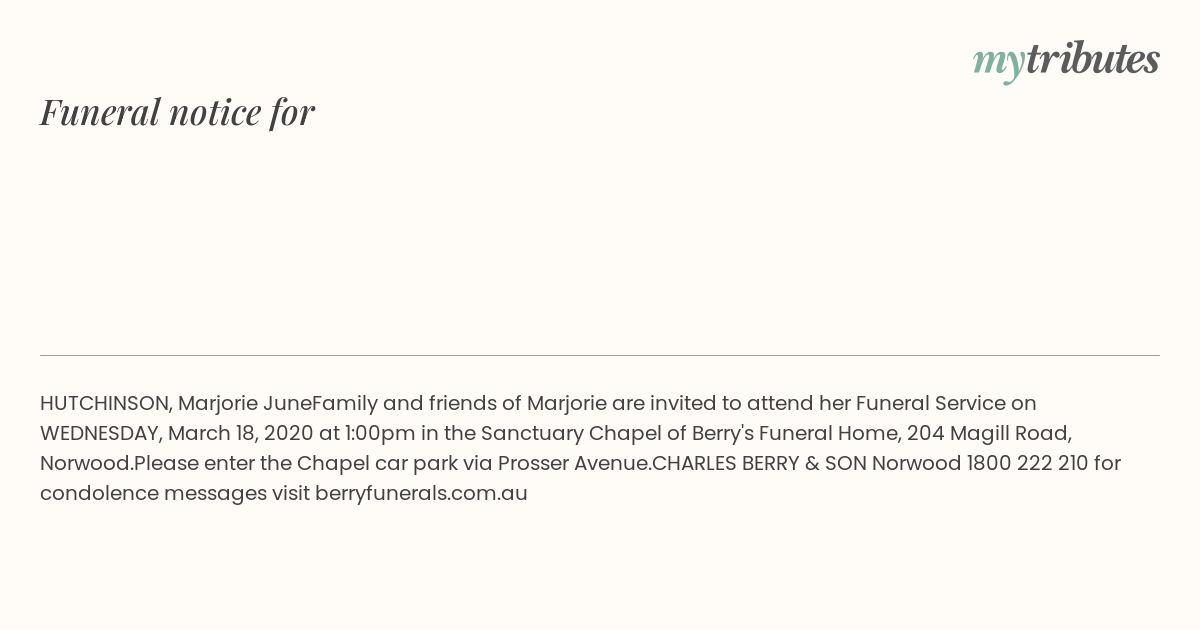Click the date "March 18, 2020"
Image resolution: width=1200 pixels, height=630 pixels.
[x=241, y=433]
